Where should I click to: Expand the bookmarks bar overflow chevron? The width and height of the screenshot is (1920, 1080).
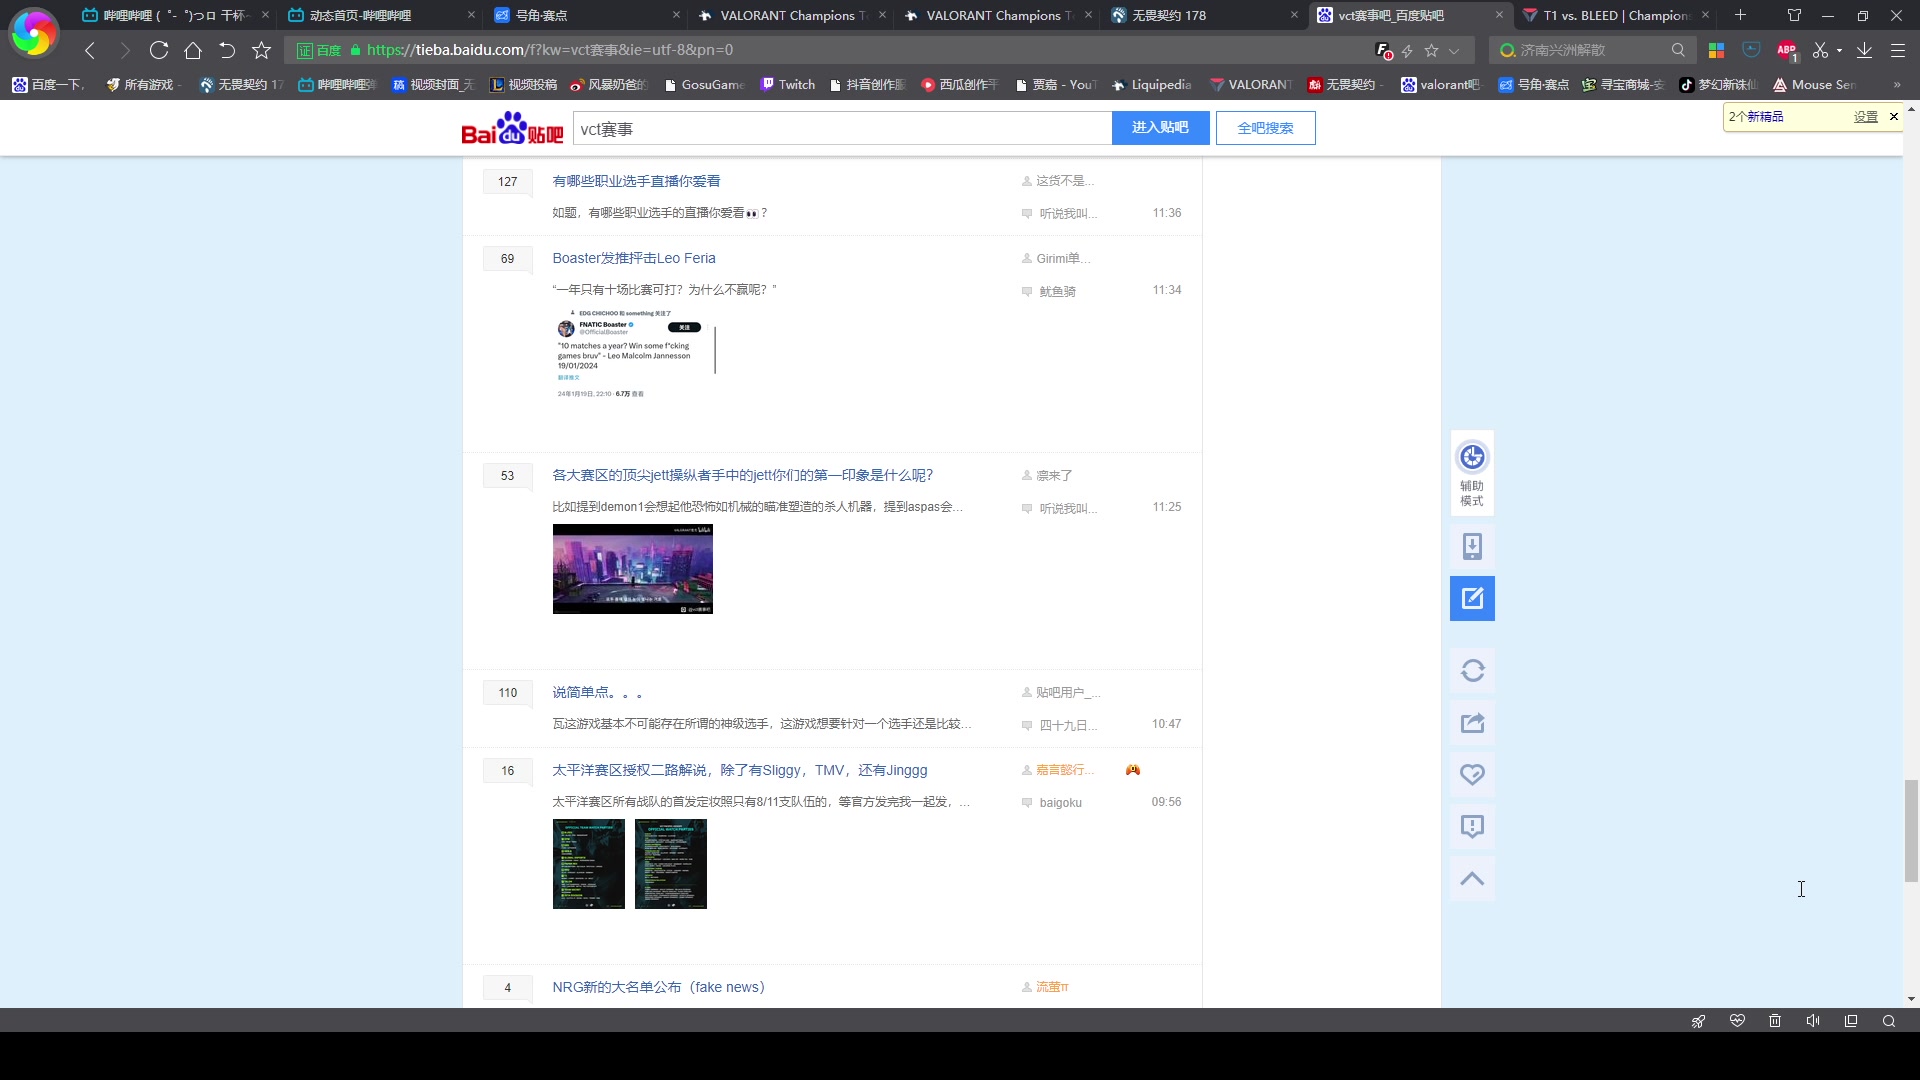tap(1897, 85)
